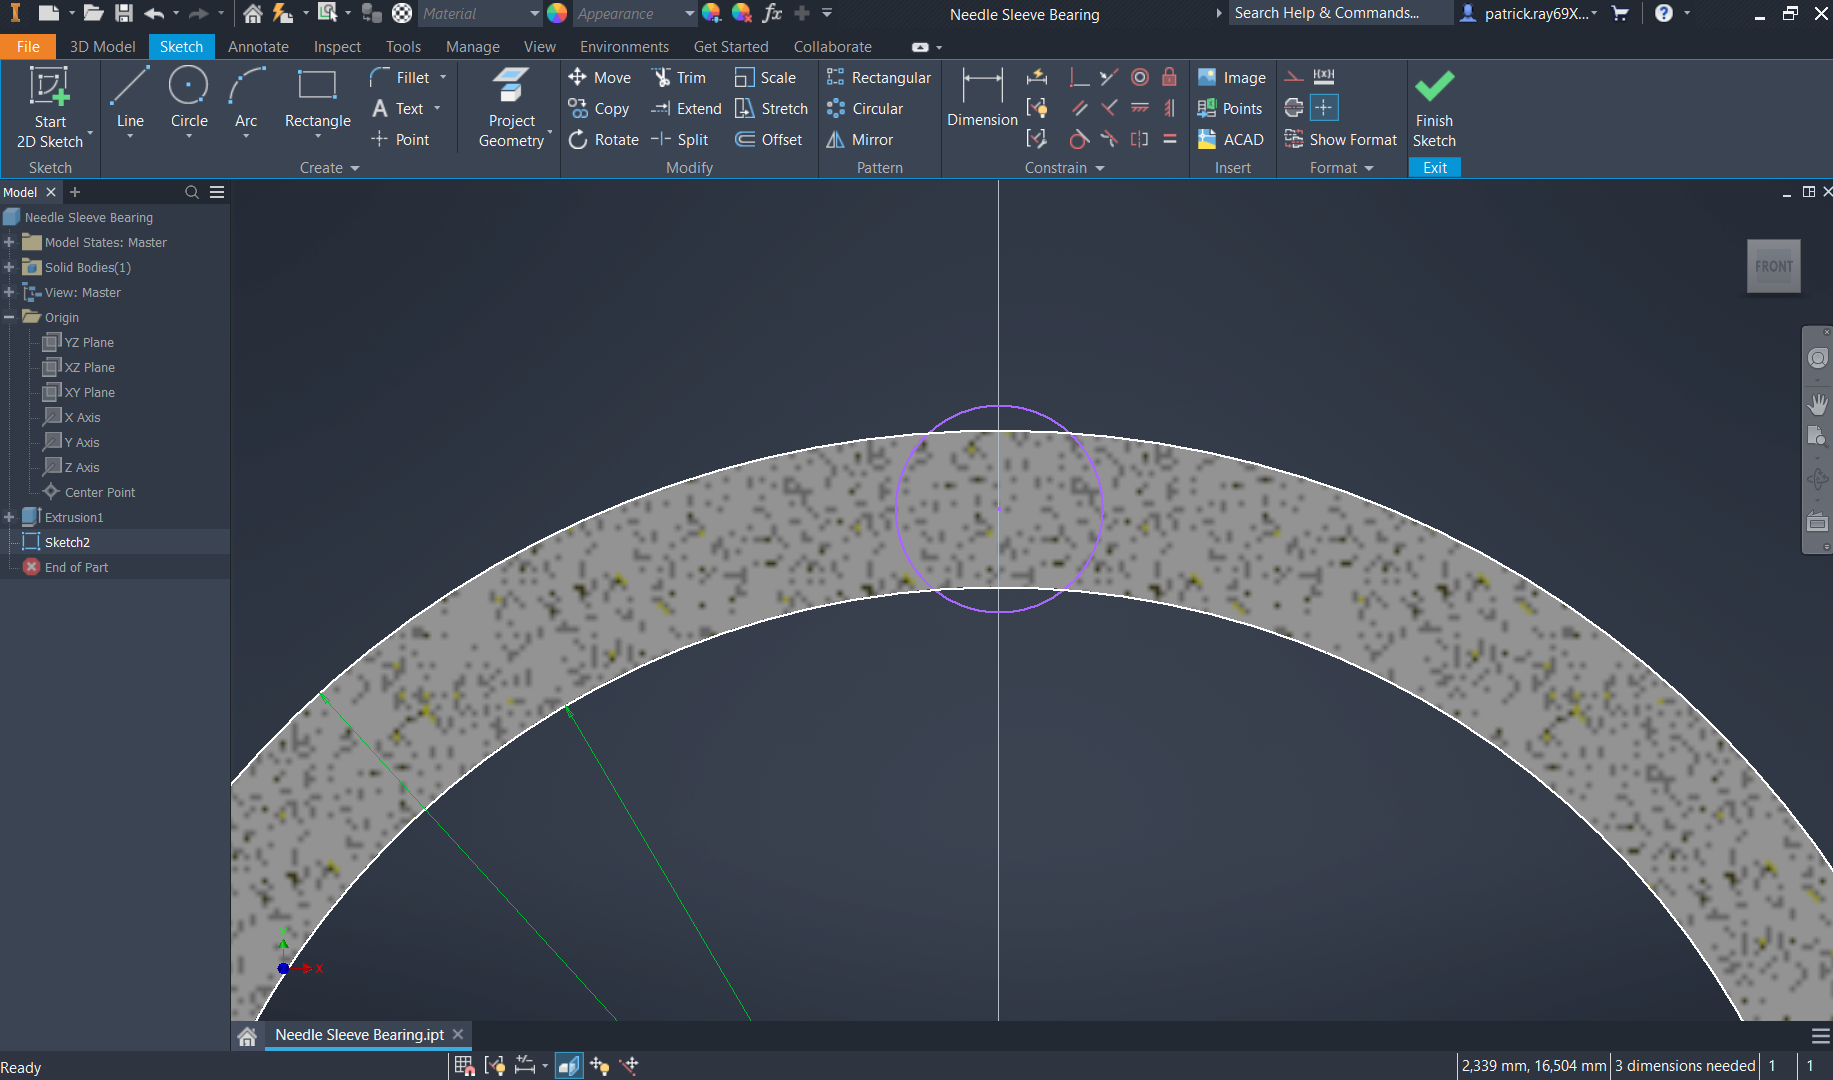Toggle Slice Graphics in status bar
This screenshot has width=1833, height=1080.
568,1066
